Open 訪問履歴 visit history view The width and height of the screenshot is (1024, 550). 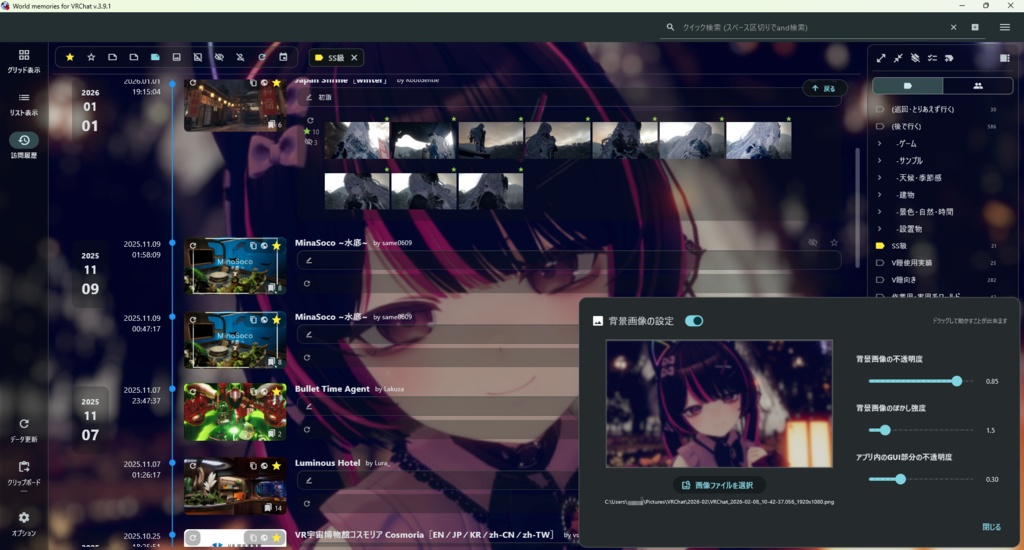(x=24, y=146)
